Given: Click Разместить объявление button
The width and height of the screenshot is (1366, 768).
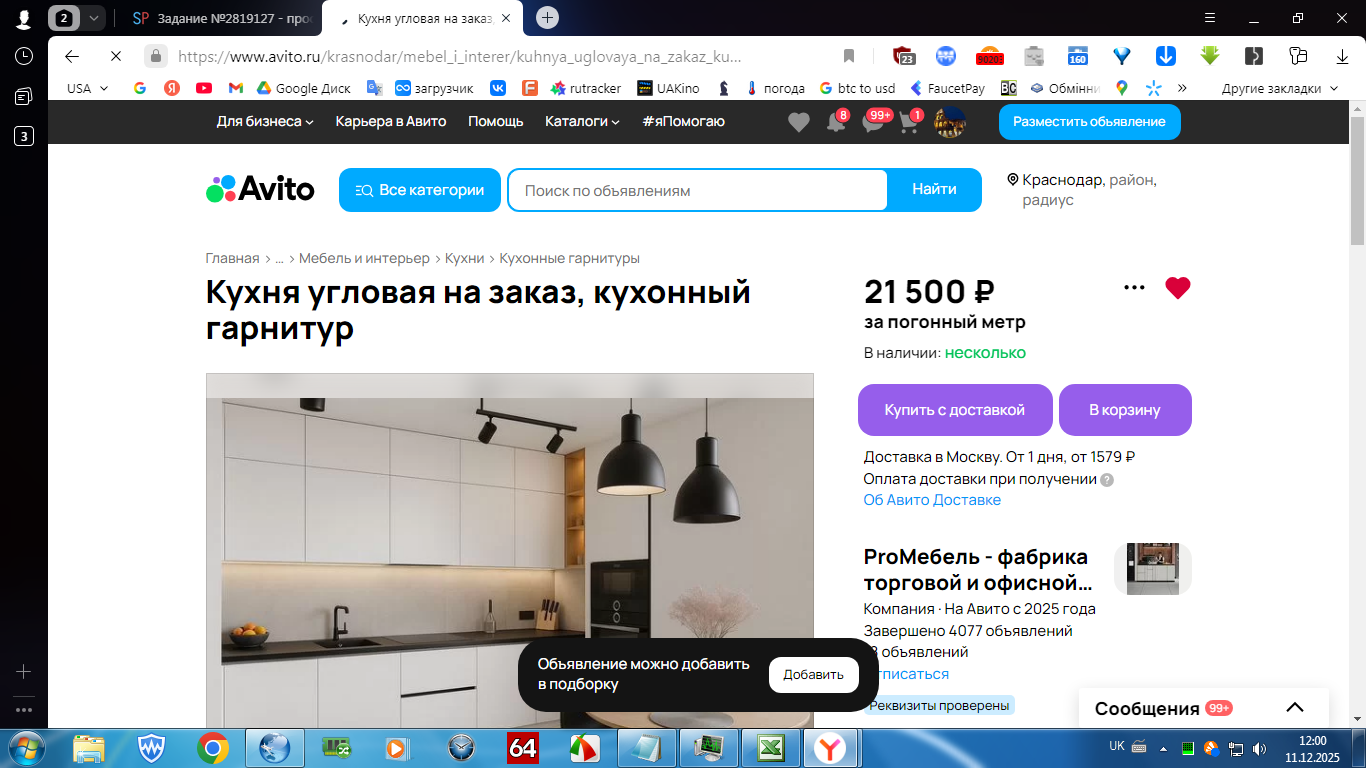Looking at the screenshot, I should pyautogui.click(x=1090, y=122).
